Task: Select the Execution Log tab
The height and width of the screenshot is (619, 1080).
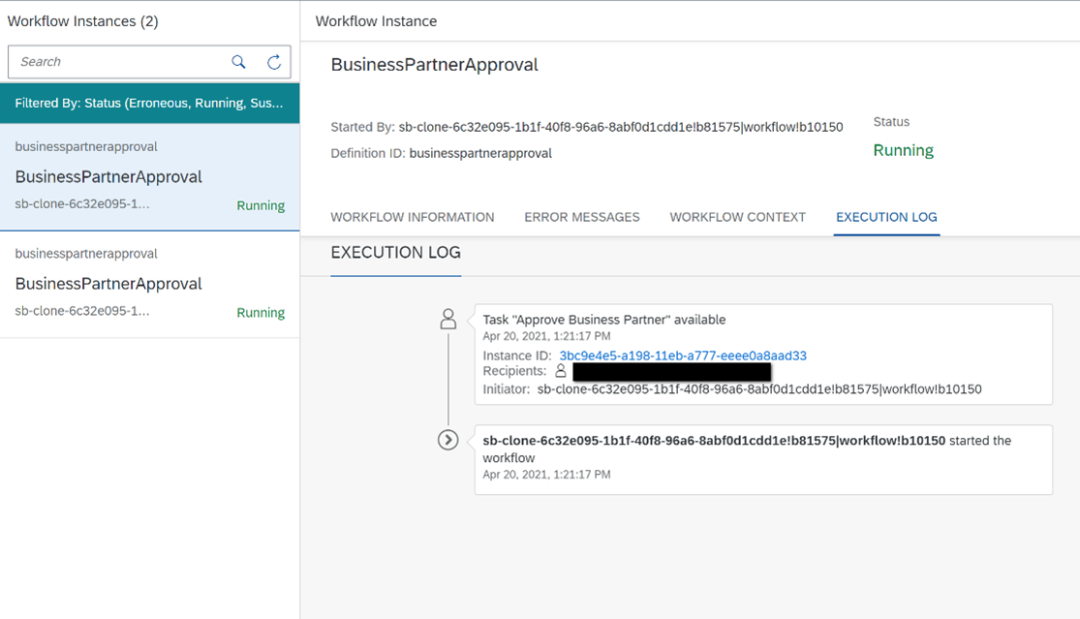Action: pyautogui.click(x=886, y=217)
